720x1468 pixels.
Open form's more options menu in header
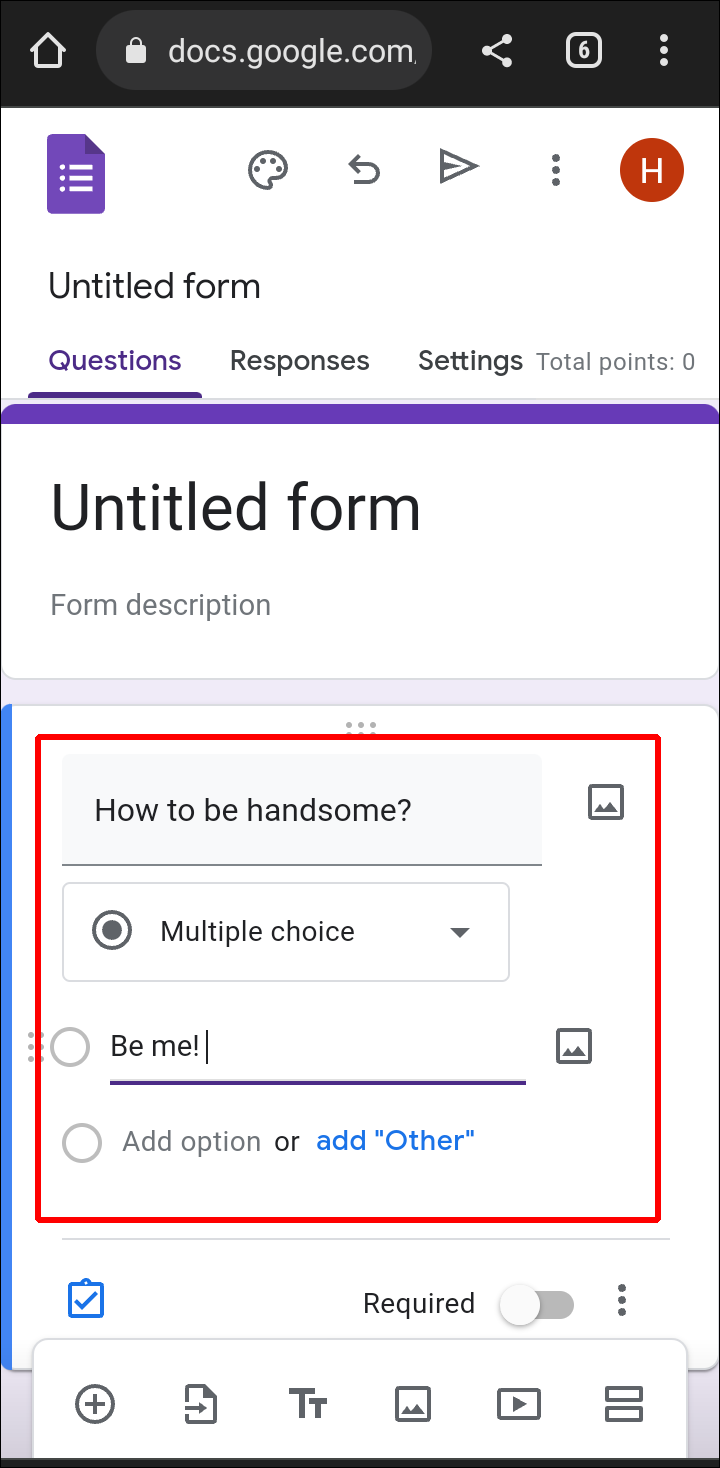(x=556, y=170)
